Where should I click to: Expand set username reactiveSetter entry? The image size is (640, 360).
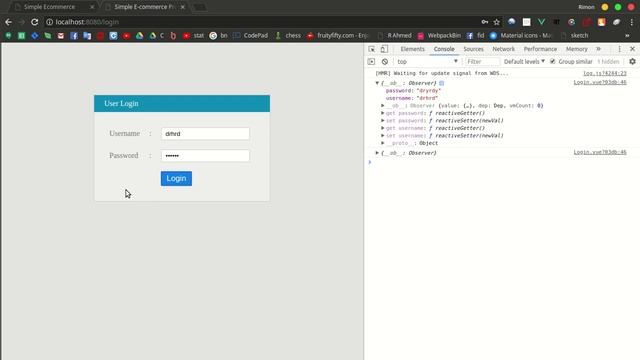[x=383, y=136]
